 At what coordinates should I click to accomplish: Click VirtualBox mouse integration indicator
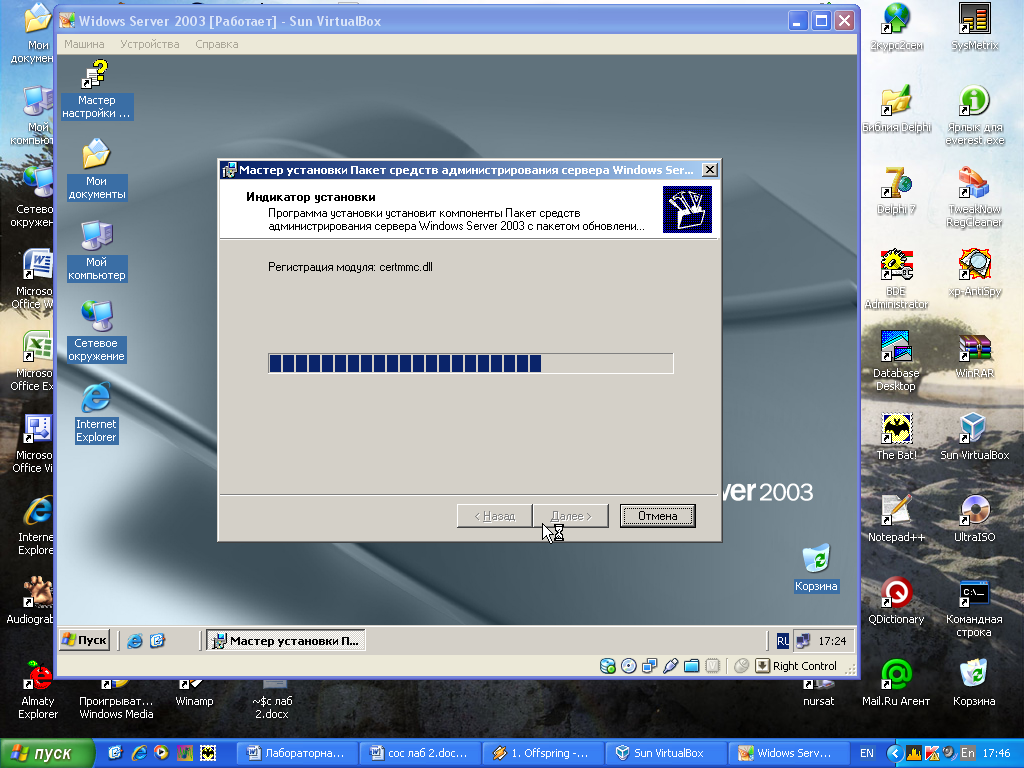(741, 665)
